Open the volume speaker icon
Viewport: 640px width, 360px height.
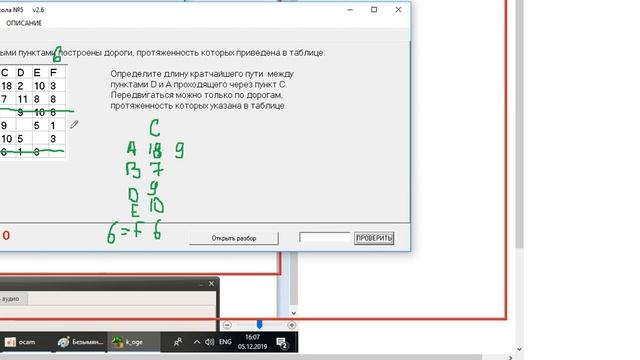[x=209, y=342]
